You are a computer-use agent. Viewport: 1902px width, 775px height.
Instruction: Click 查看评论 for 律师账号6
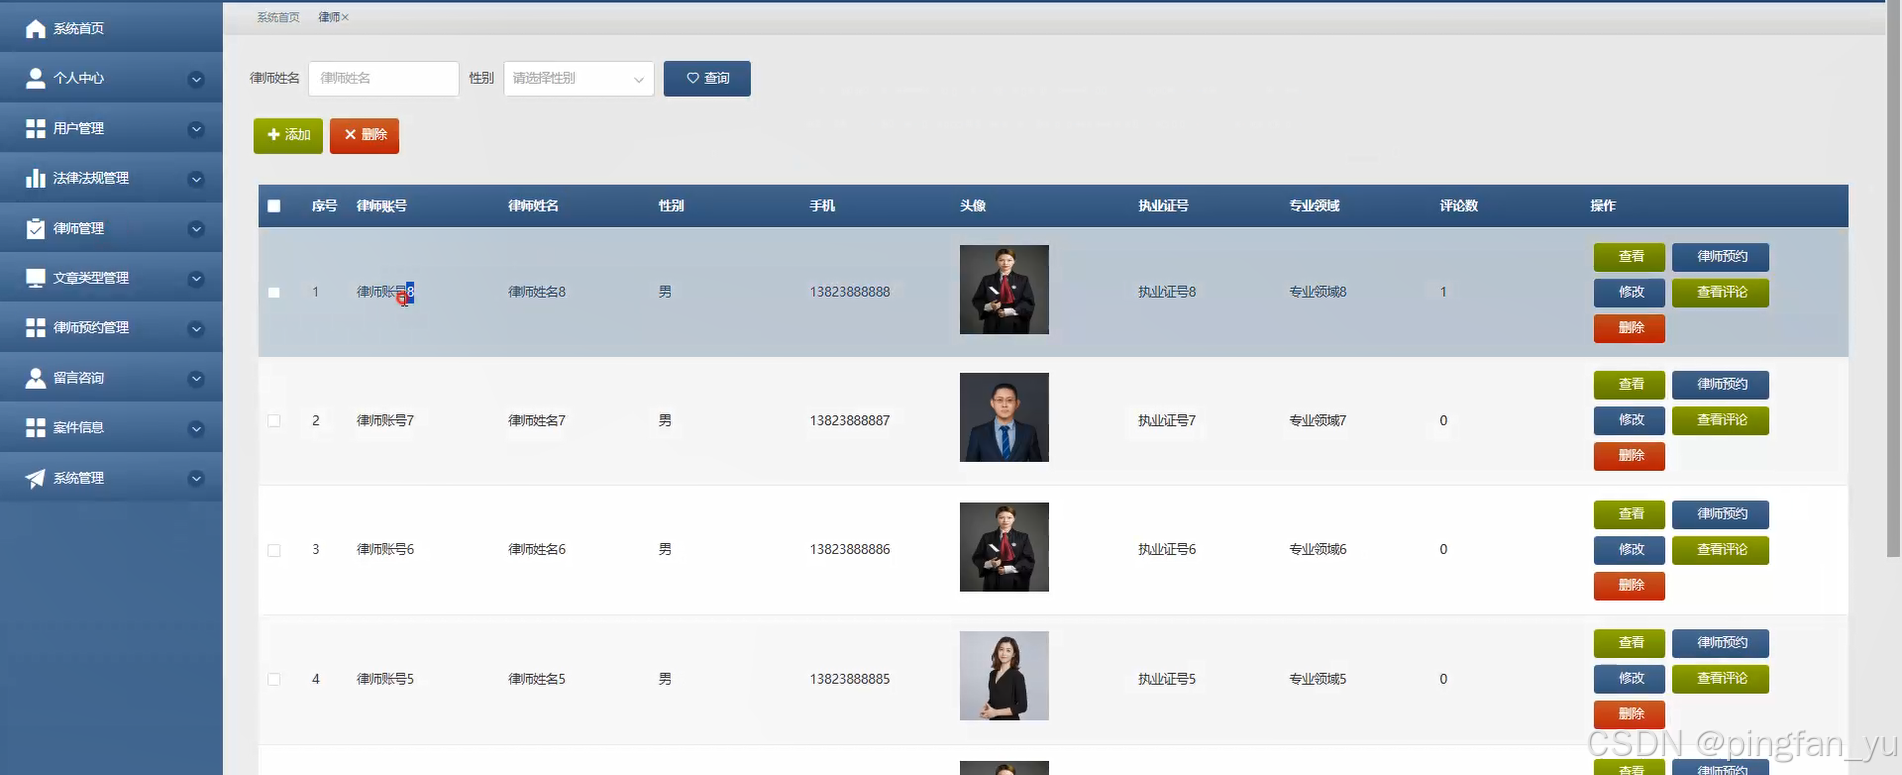[1720, 550]
